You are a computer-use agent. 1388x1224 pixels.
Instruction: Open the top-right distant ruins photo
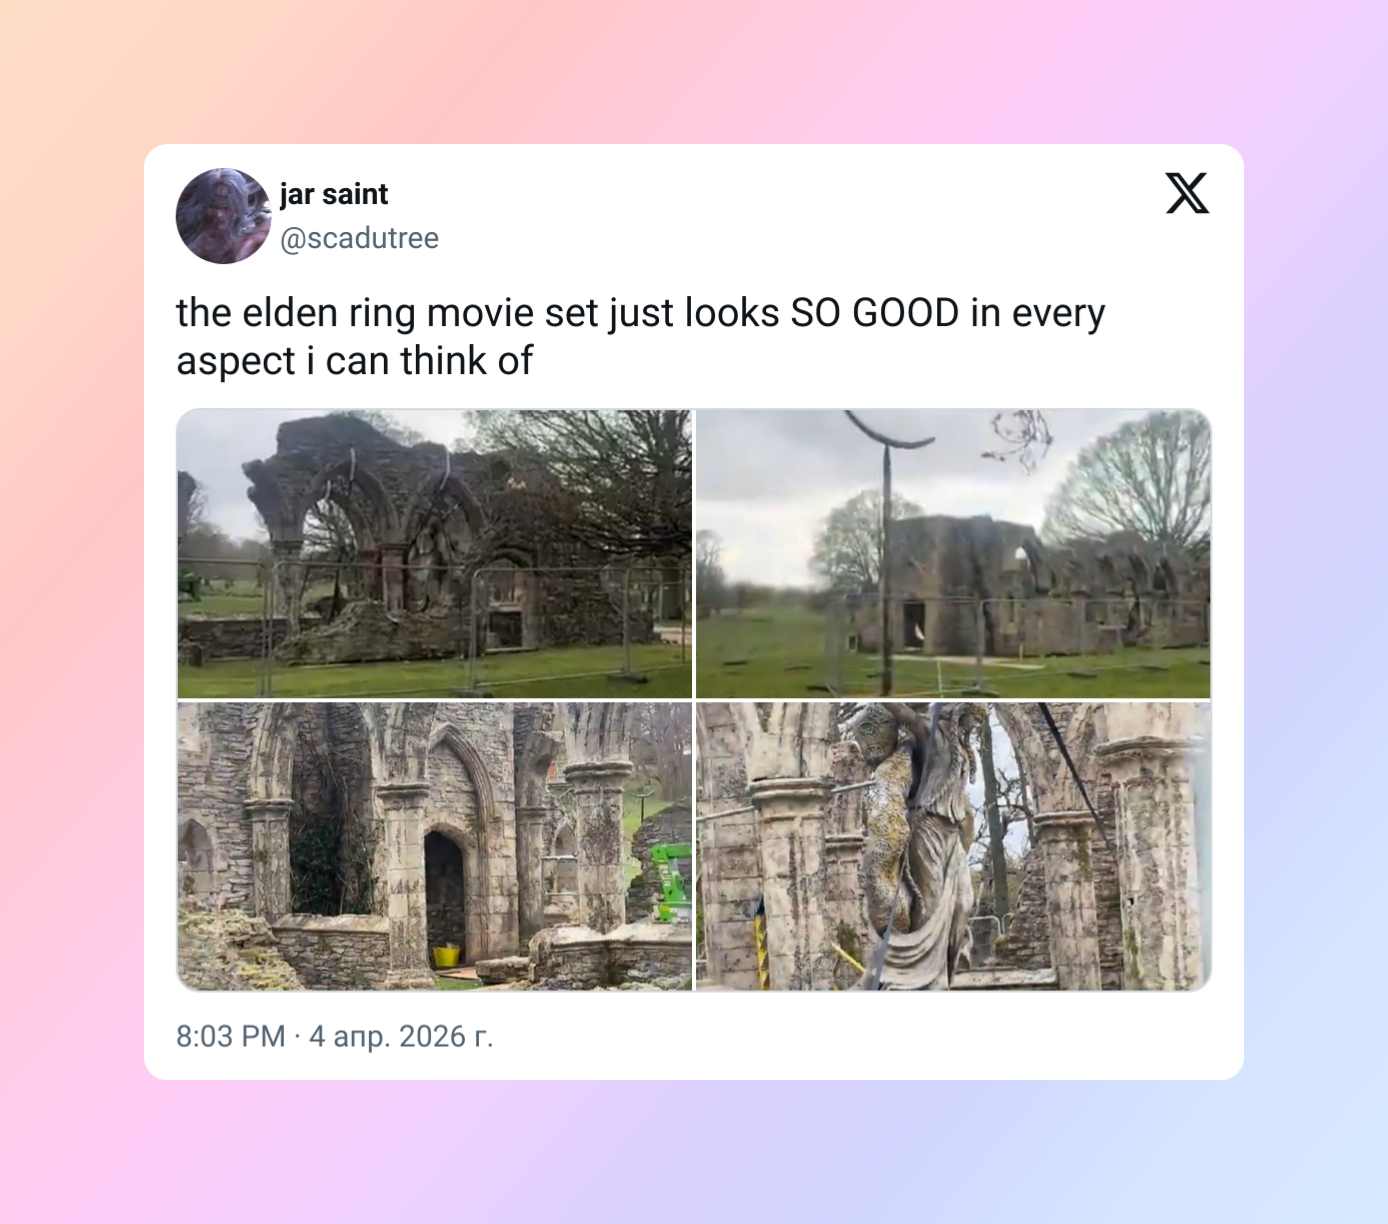pos(953,553)
